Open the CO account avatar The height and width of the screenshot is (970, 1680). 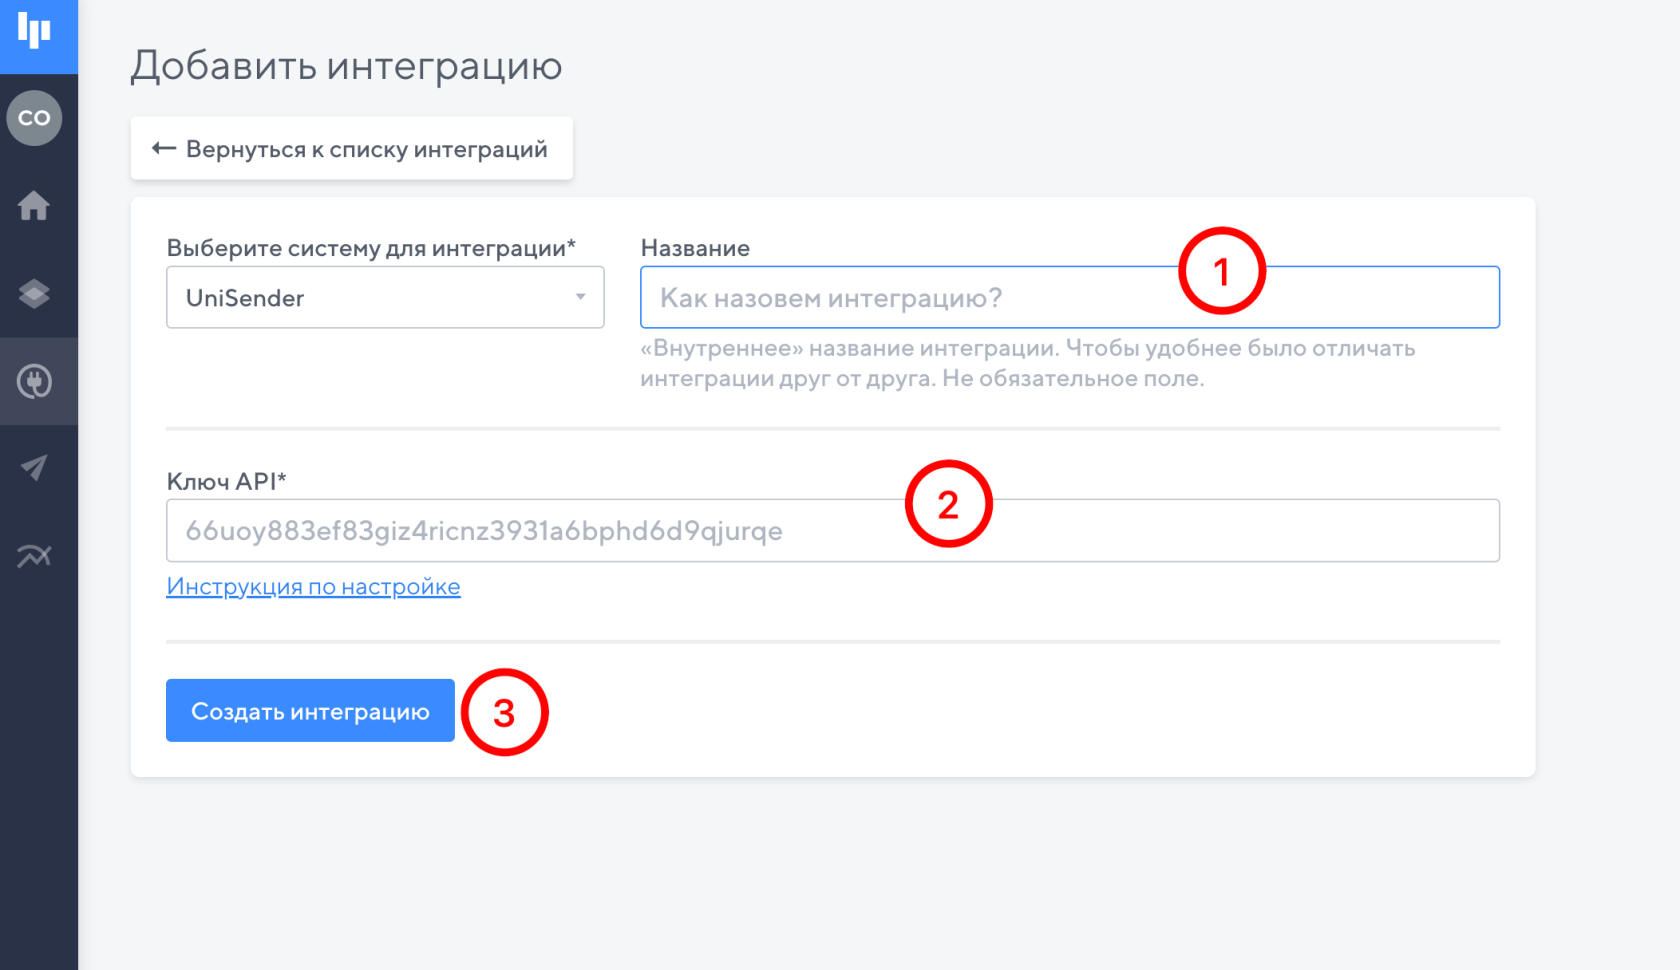35,118
